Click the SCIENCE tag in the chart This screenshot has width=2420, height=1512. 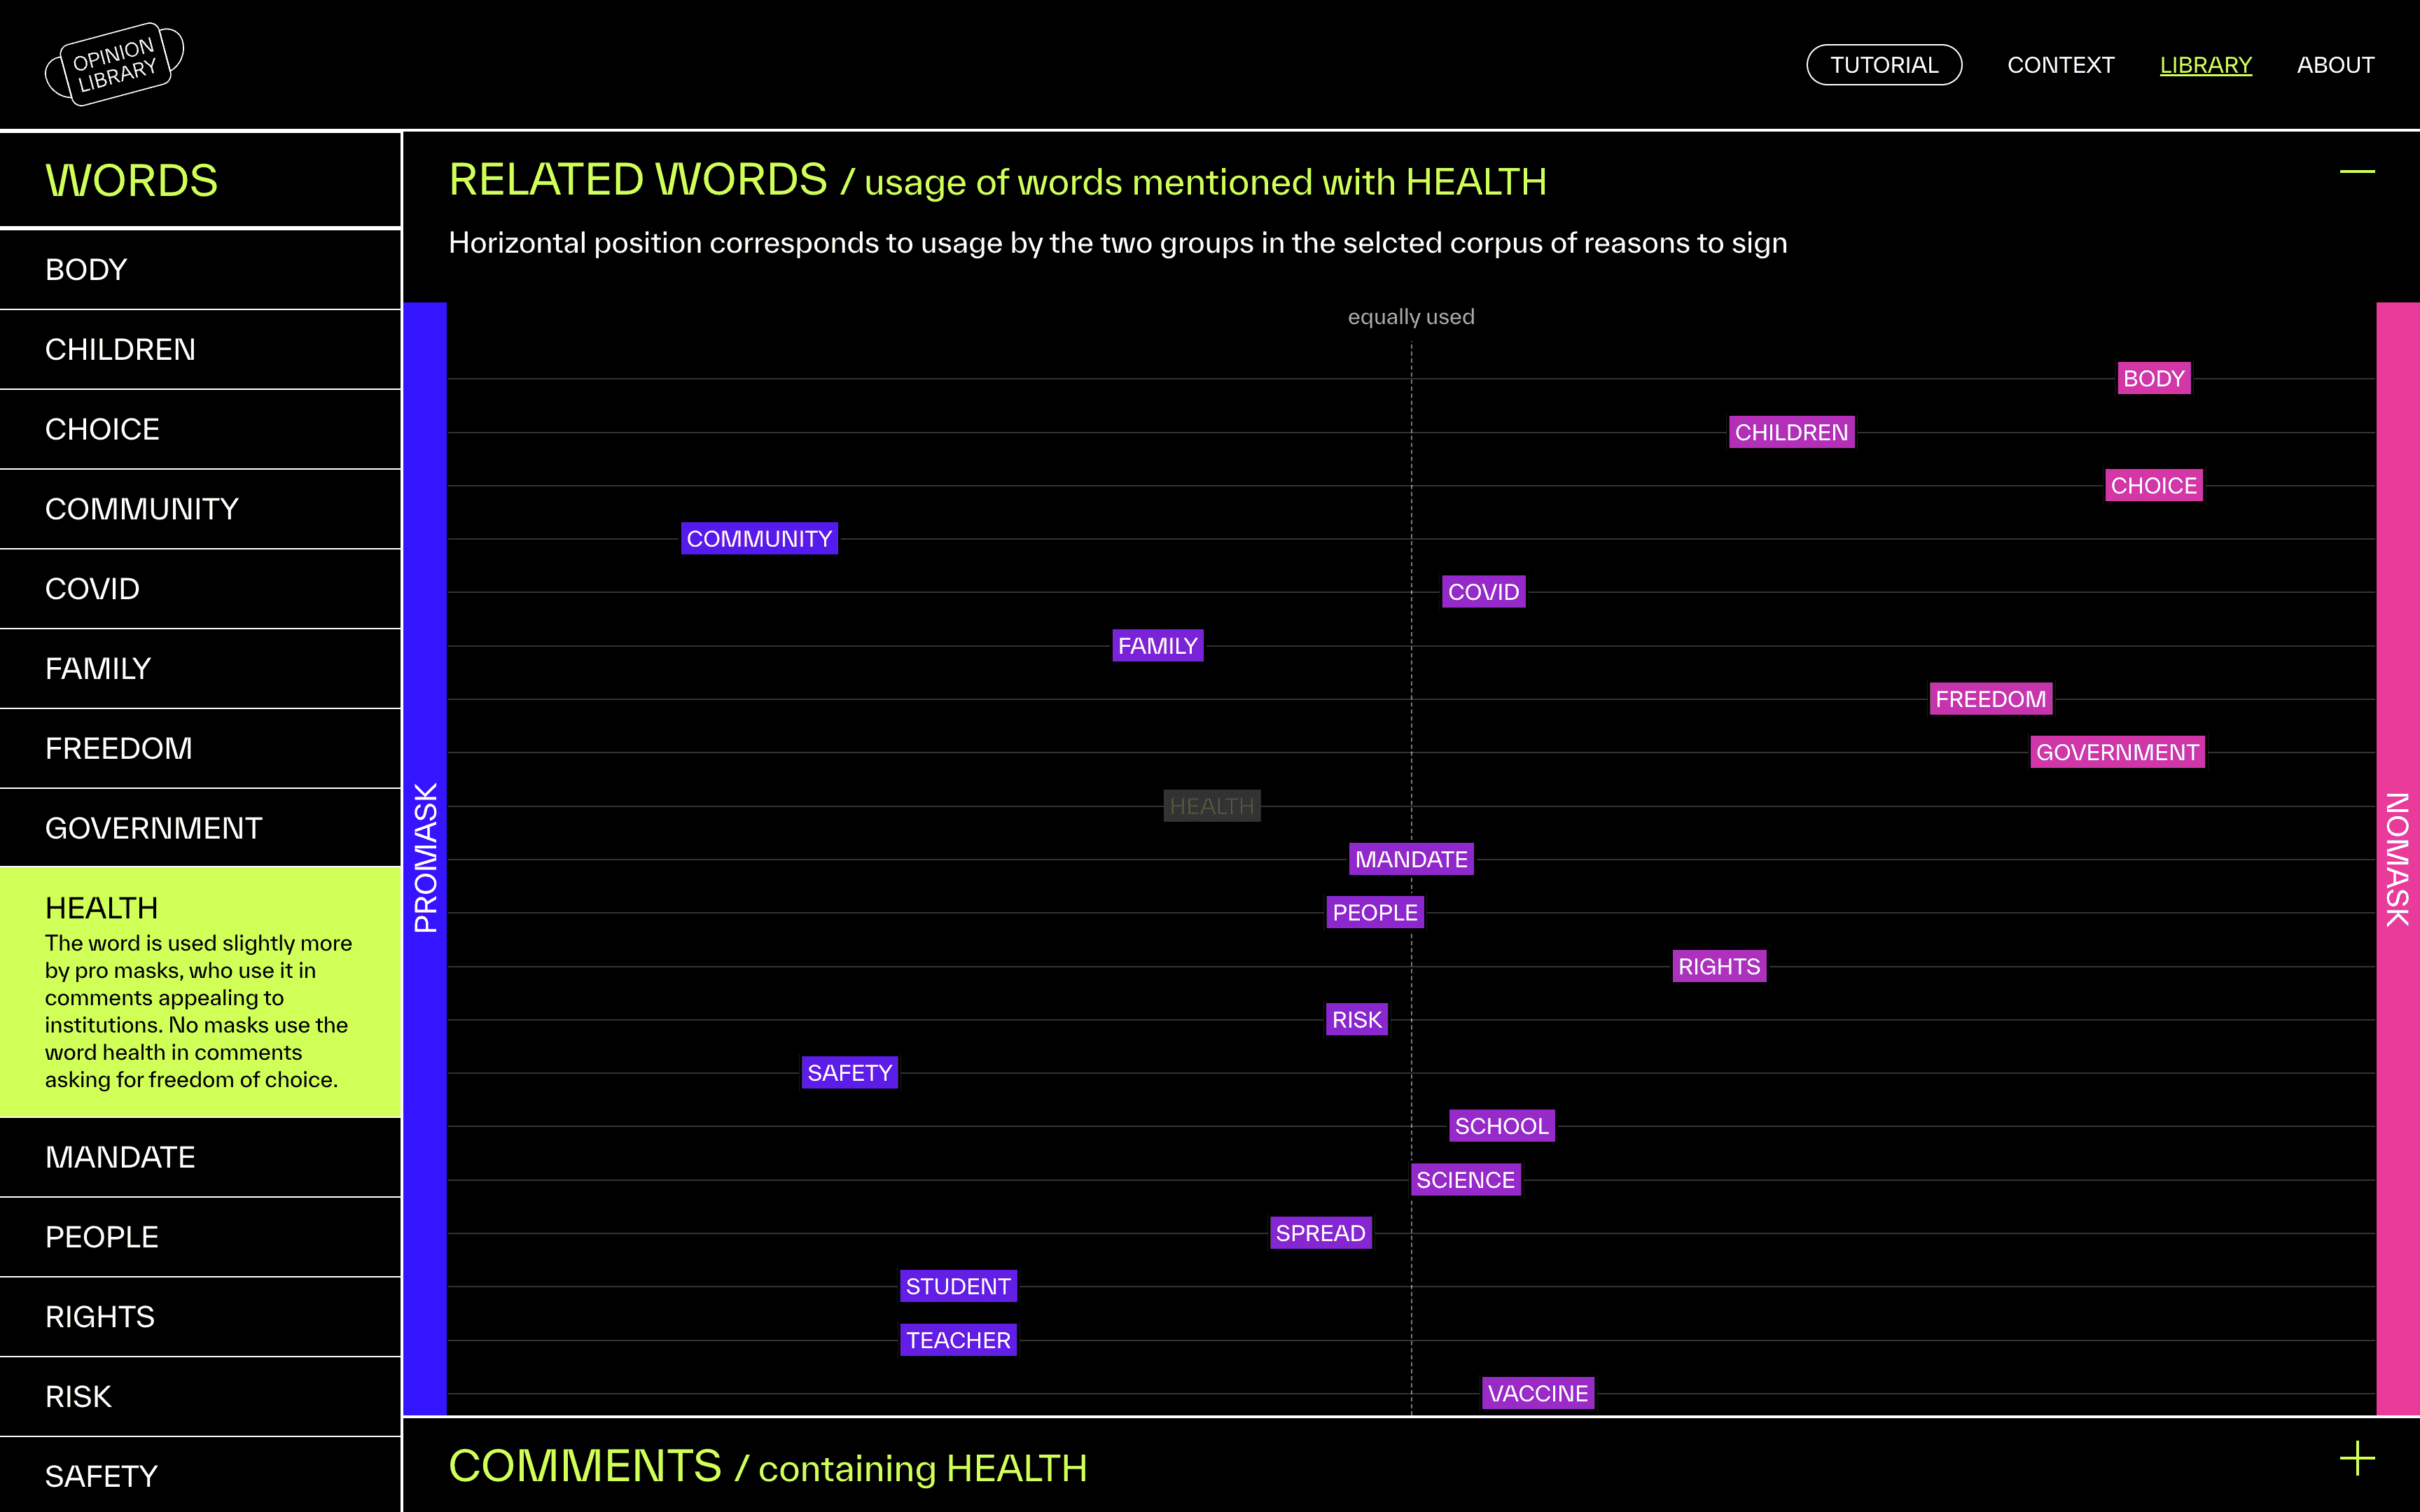pos(1465,1180)
